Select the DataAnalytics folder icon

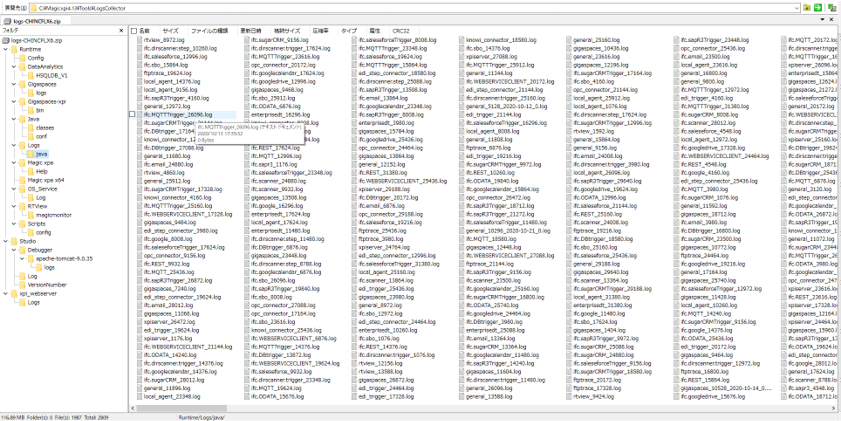(x=21, y=66)
